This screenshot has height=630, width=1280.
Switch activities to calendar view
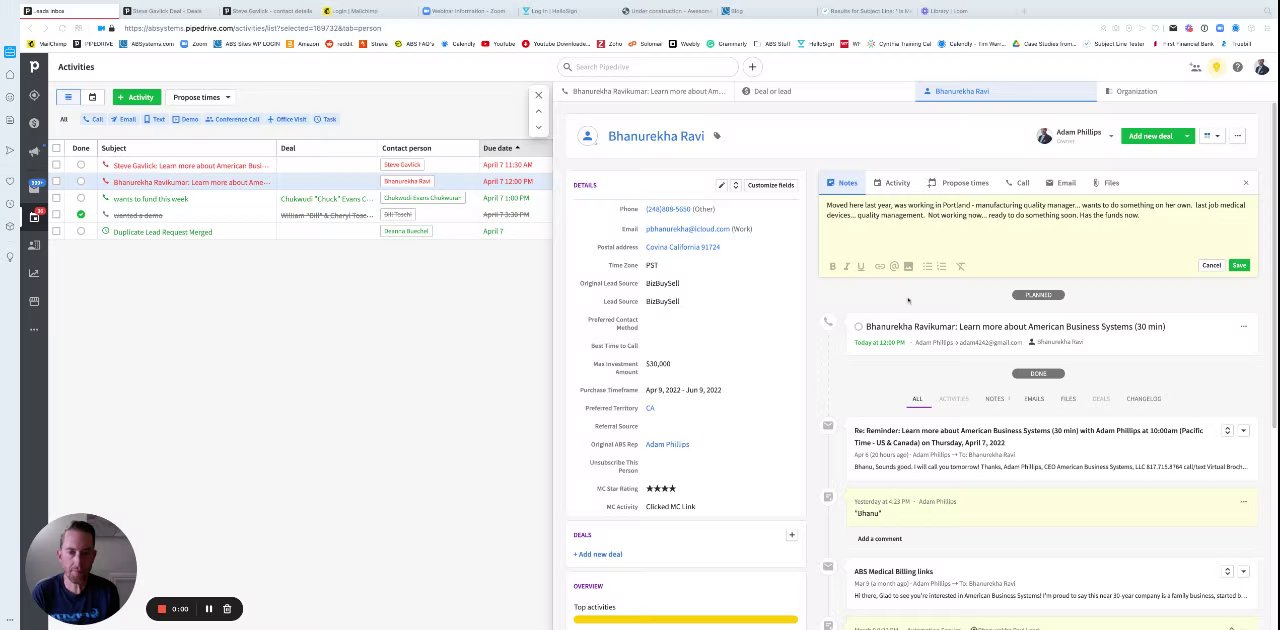(92, 97)
